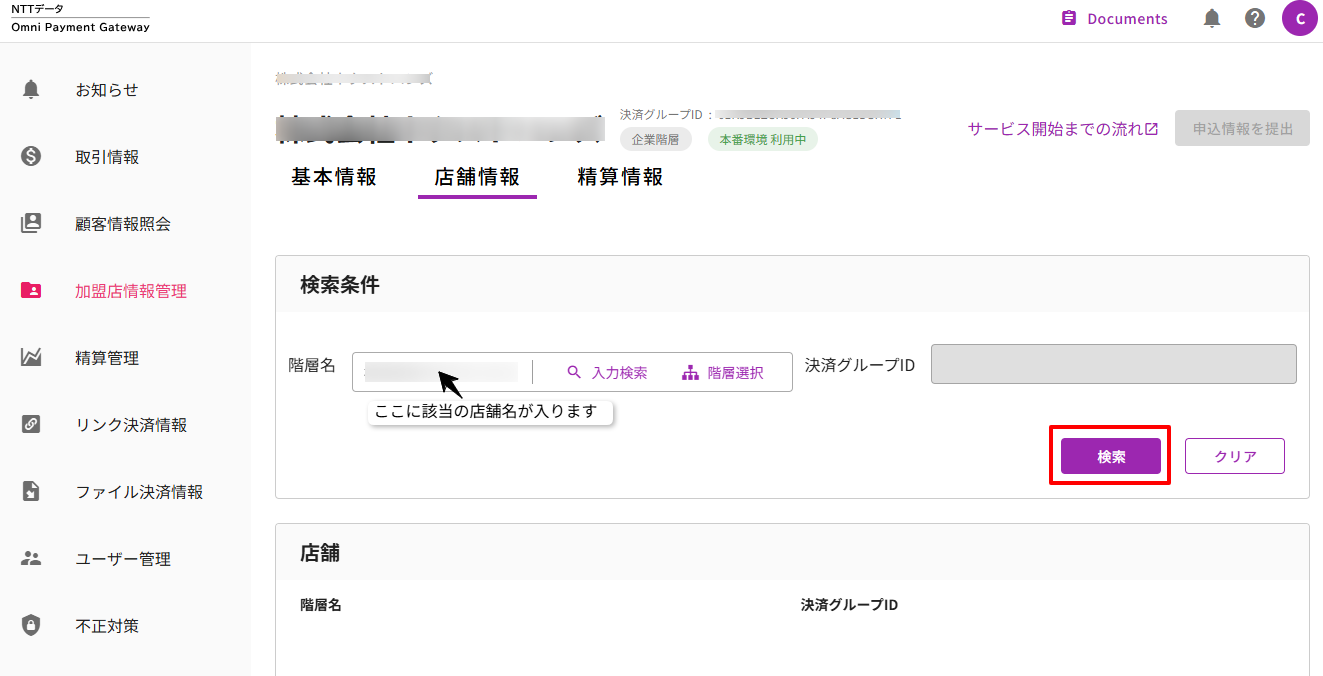1323x676 pixels.
Task: Open the Documents link in header
Action: (x=1114, y=19)
